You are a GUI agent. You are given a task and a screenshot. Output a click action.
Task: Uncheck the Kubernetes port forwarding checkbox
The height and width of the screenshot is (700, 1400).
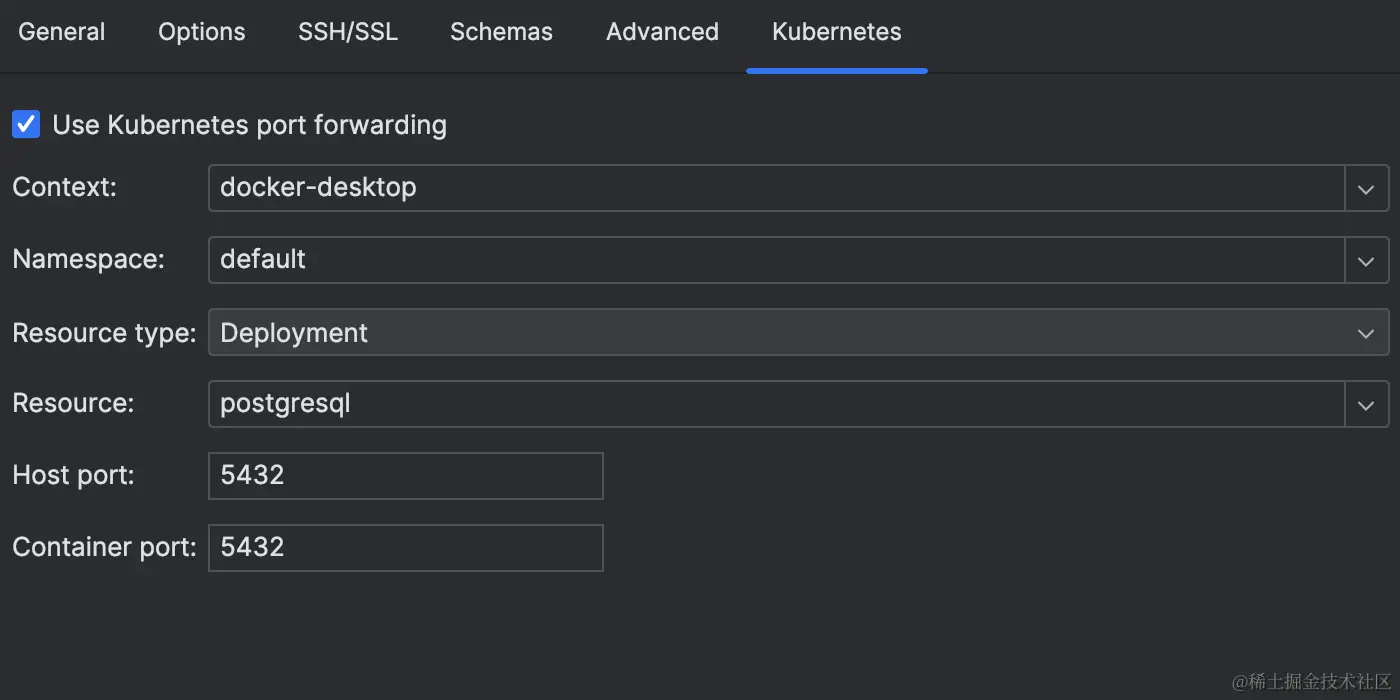(x=26, y=125)
